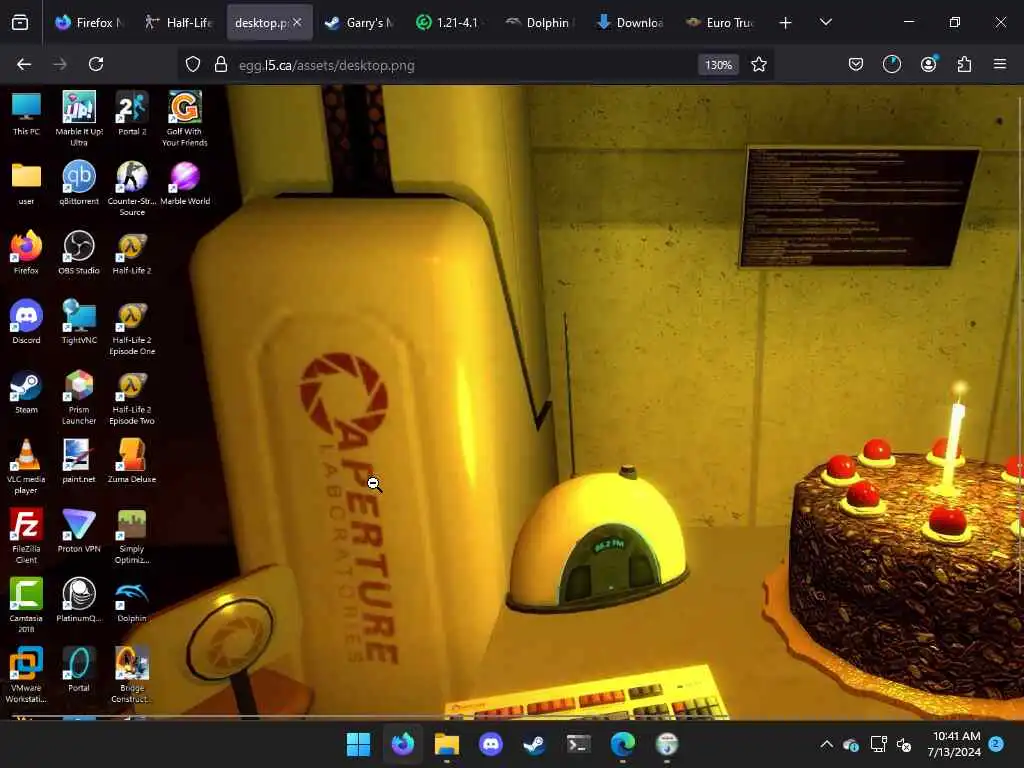Viewport: 1024px width, 768px height.
Task: Bookmark this page with the star
Action: 759,65
